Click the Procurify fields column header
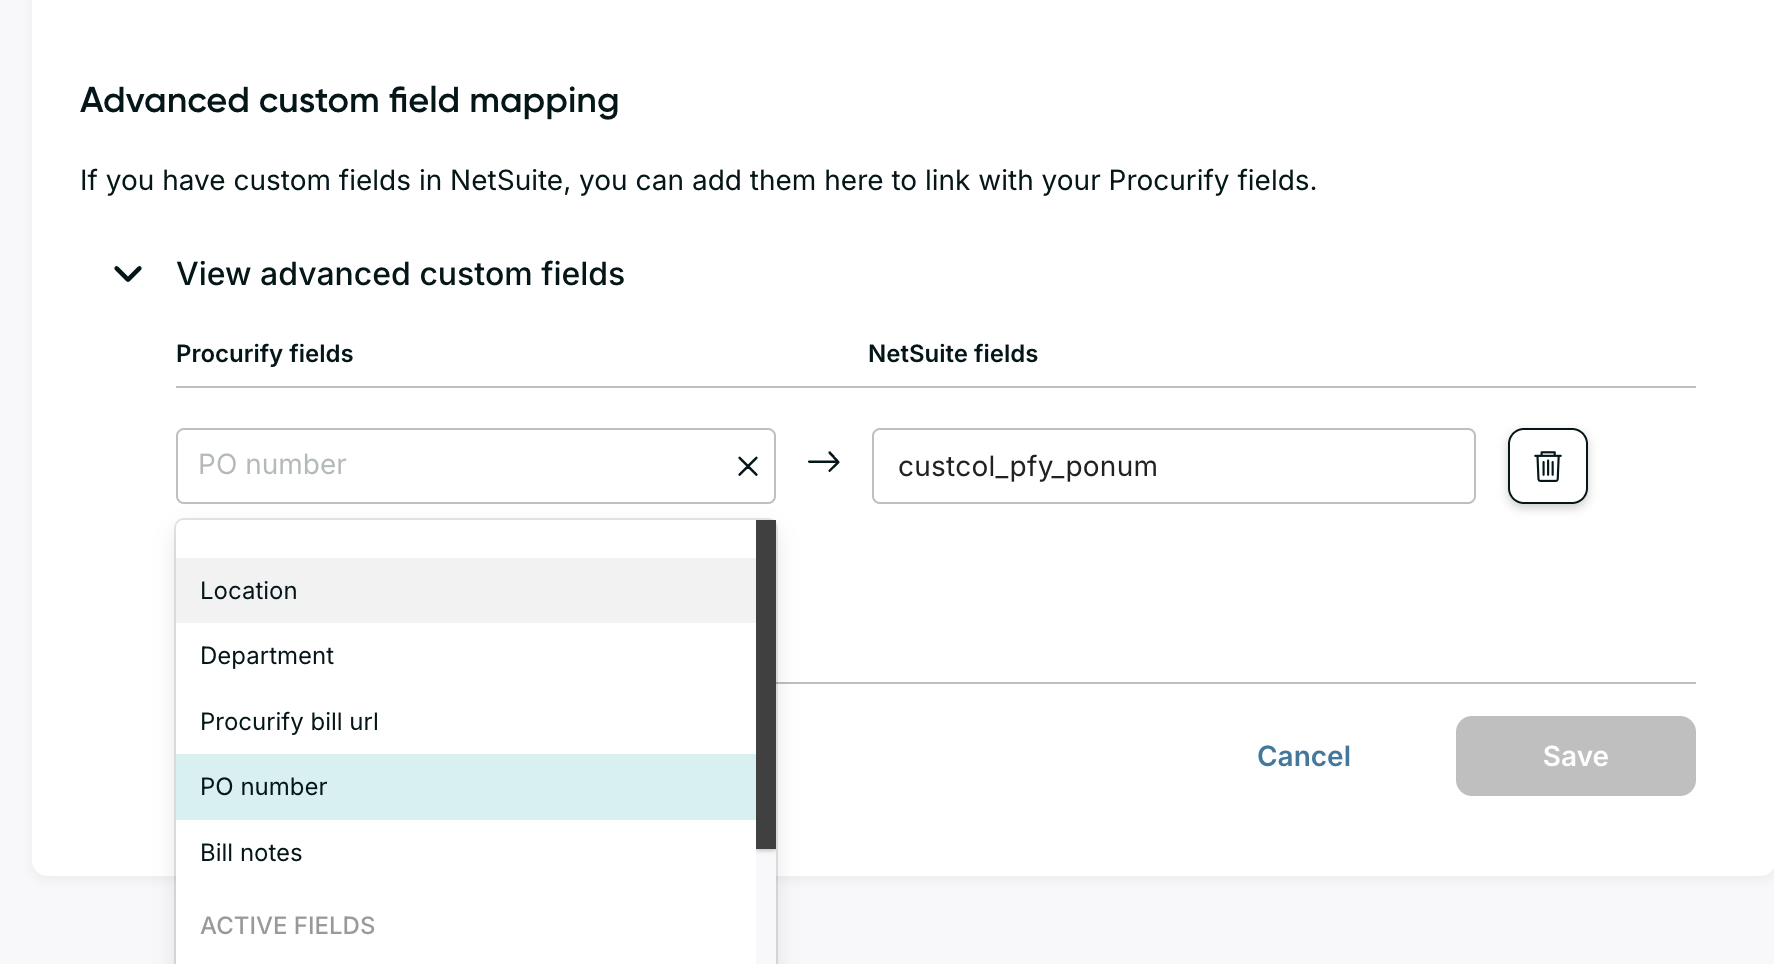 point(264,354)
